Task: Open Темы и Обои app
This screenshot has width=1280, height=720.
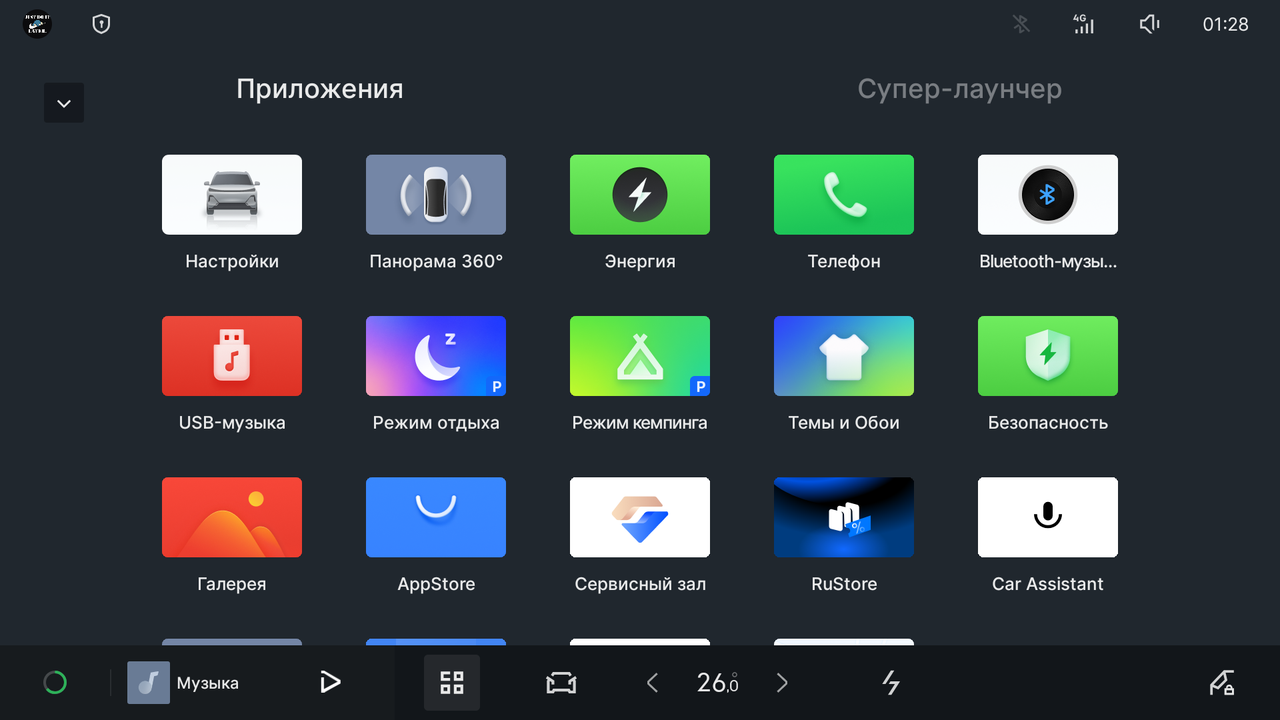Action: point(844,356)
